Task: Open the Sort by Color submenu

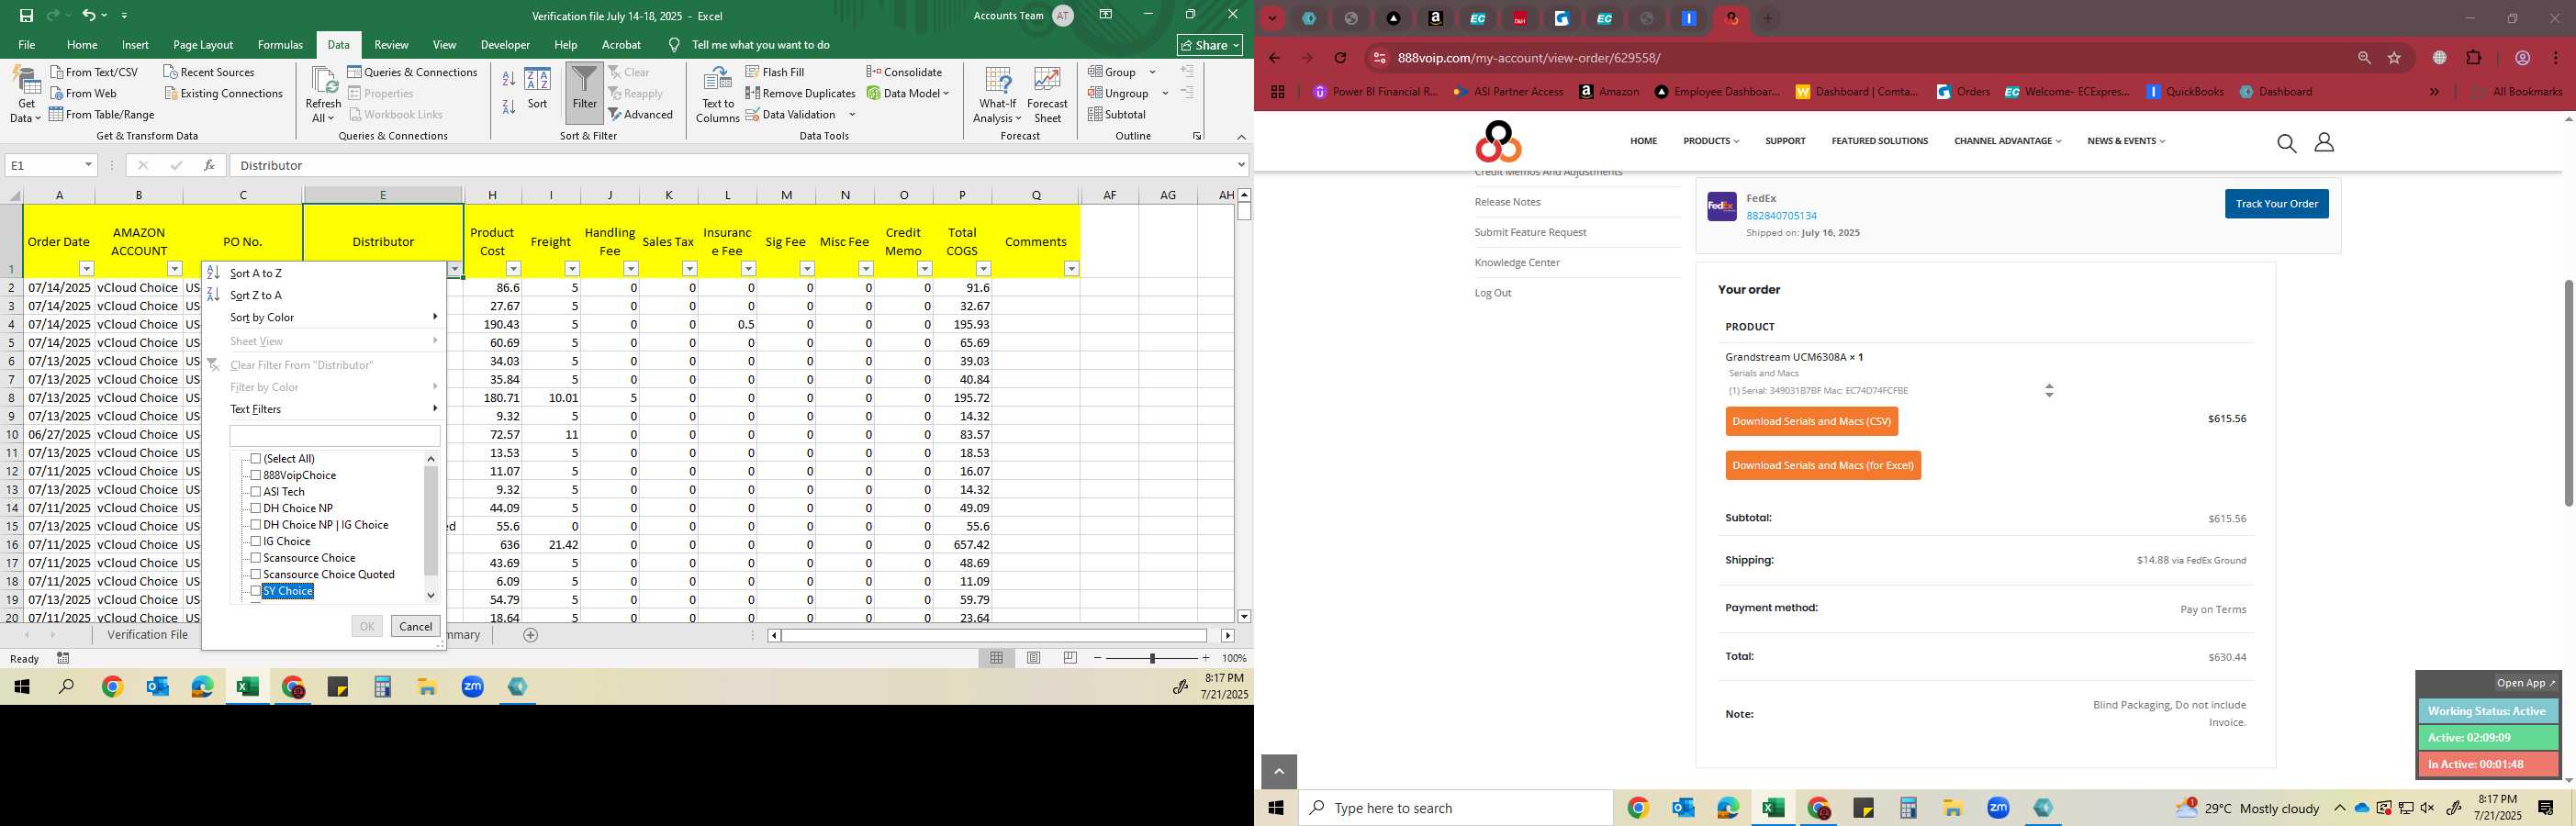Action: pyautogui.click(x=323, y=317)
